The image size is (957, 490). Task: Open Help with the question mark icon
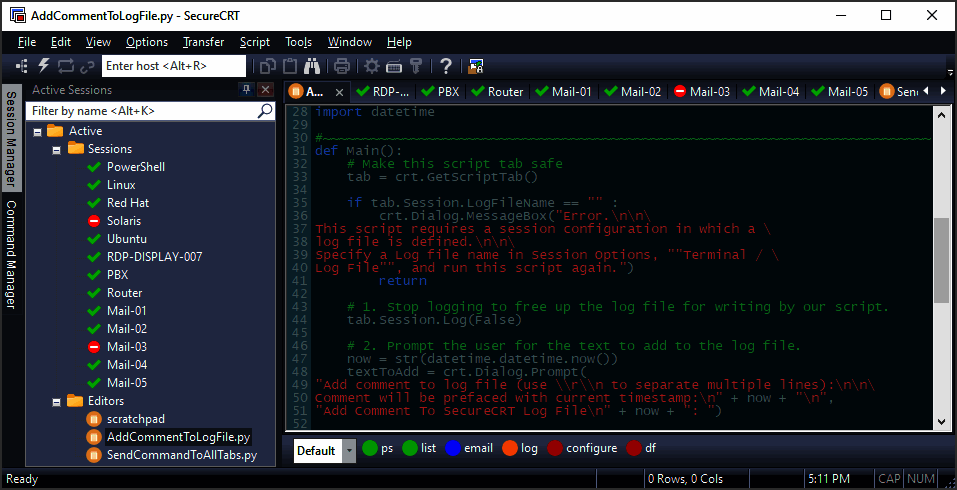point(446,66)
